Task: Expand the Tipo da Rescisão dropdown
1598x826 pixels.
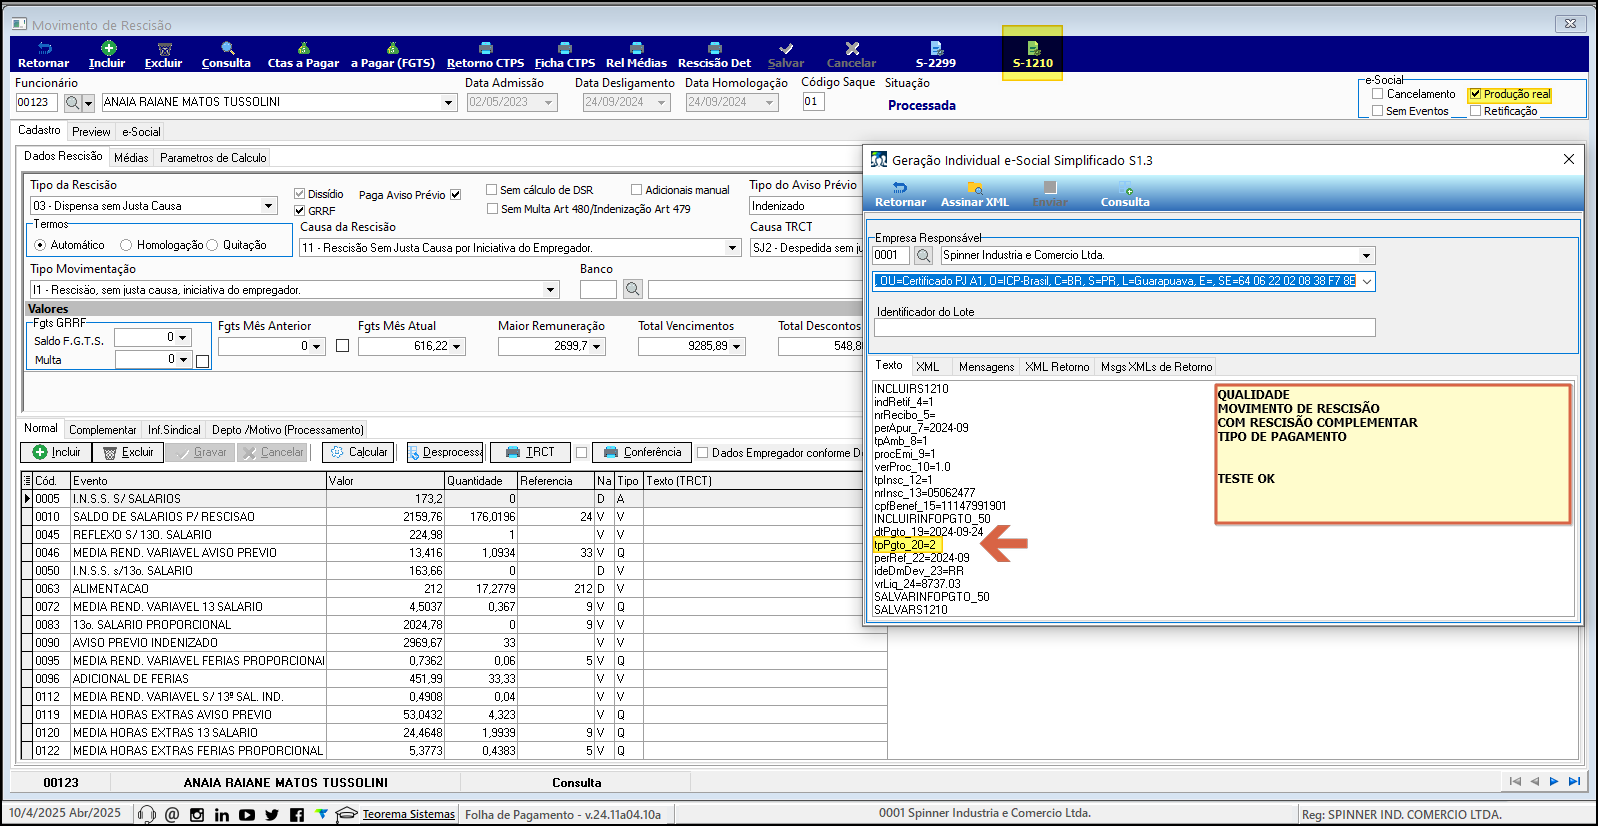Action: pos(268,206)
